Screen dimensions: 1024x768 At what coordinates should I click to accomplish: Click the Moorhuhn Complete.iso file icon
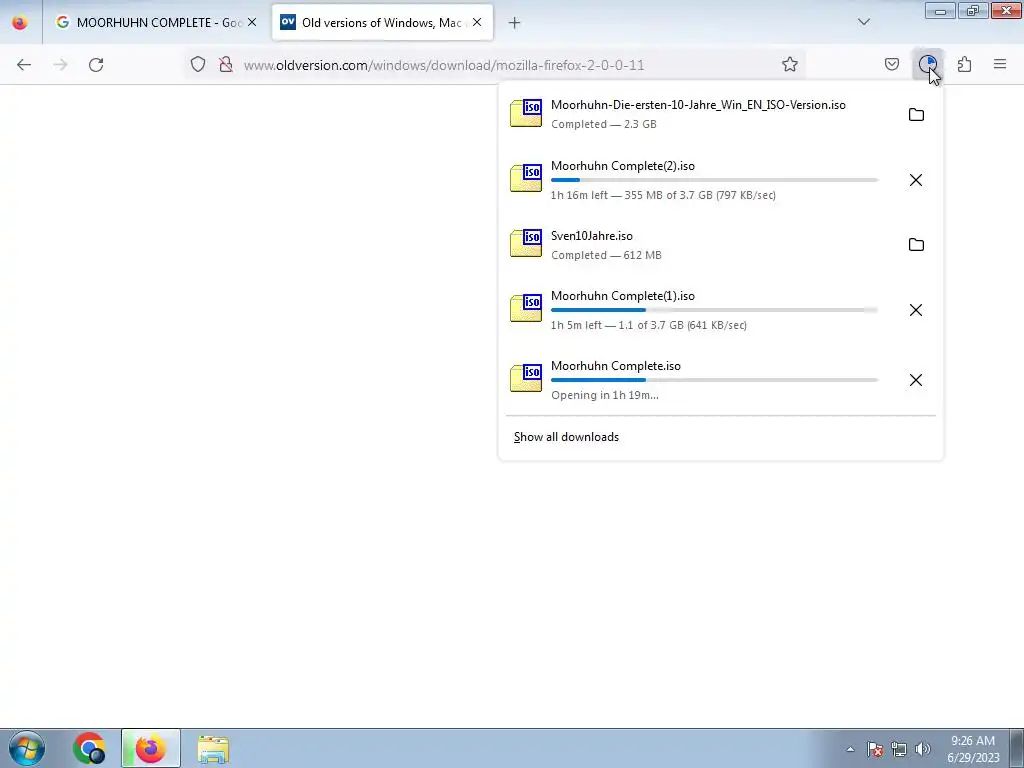(x=526, y=378)
